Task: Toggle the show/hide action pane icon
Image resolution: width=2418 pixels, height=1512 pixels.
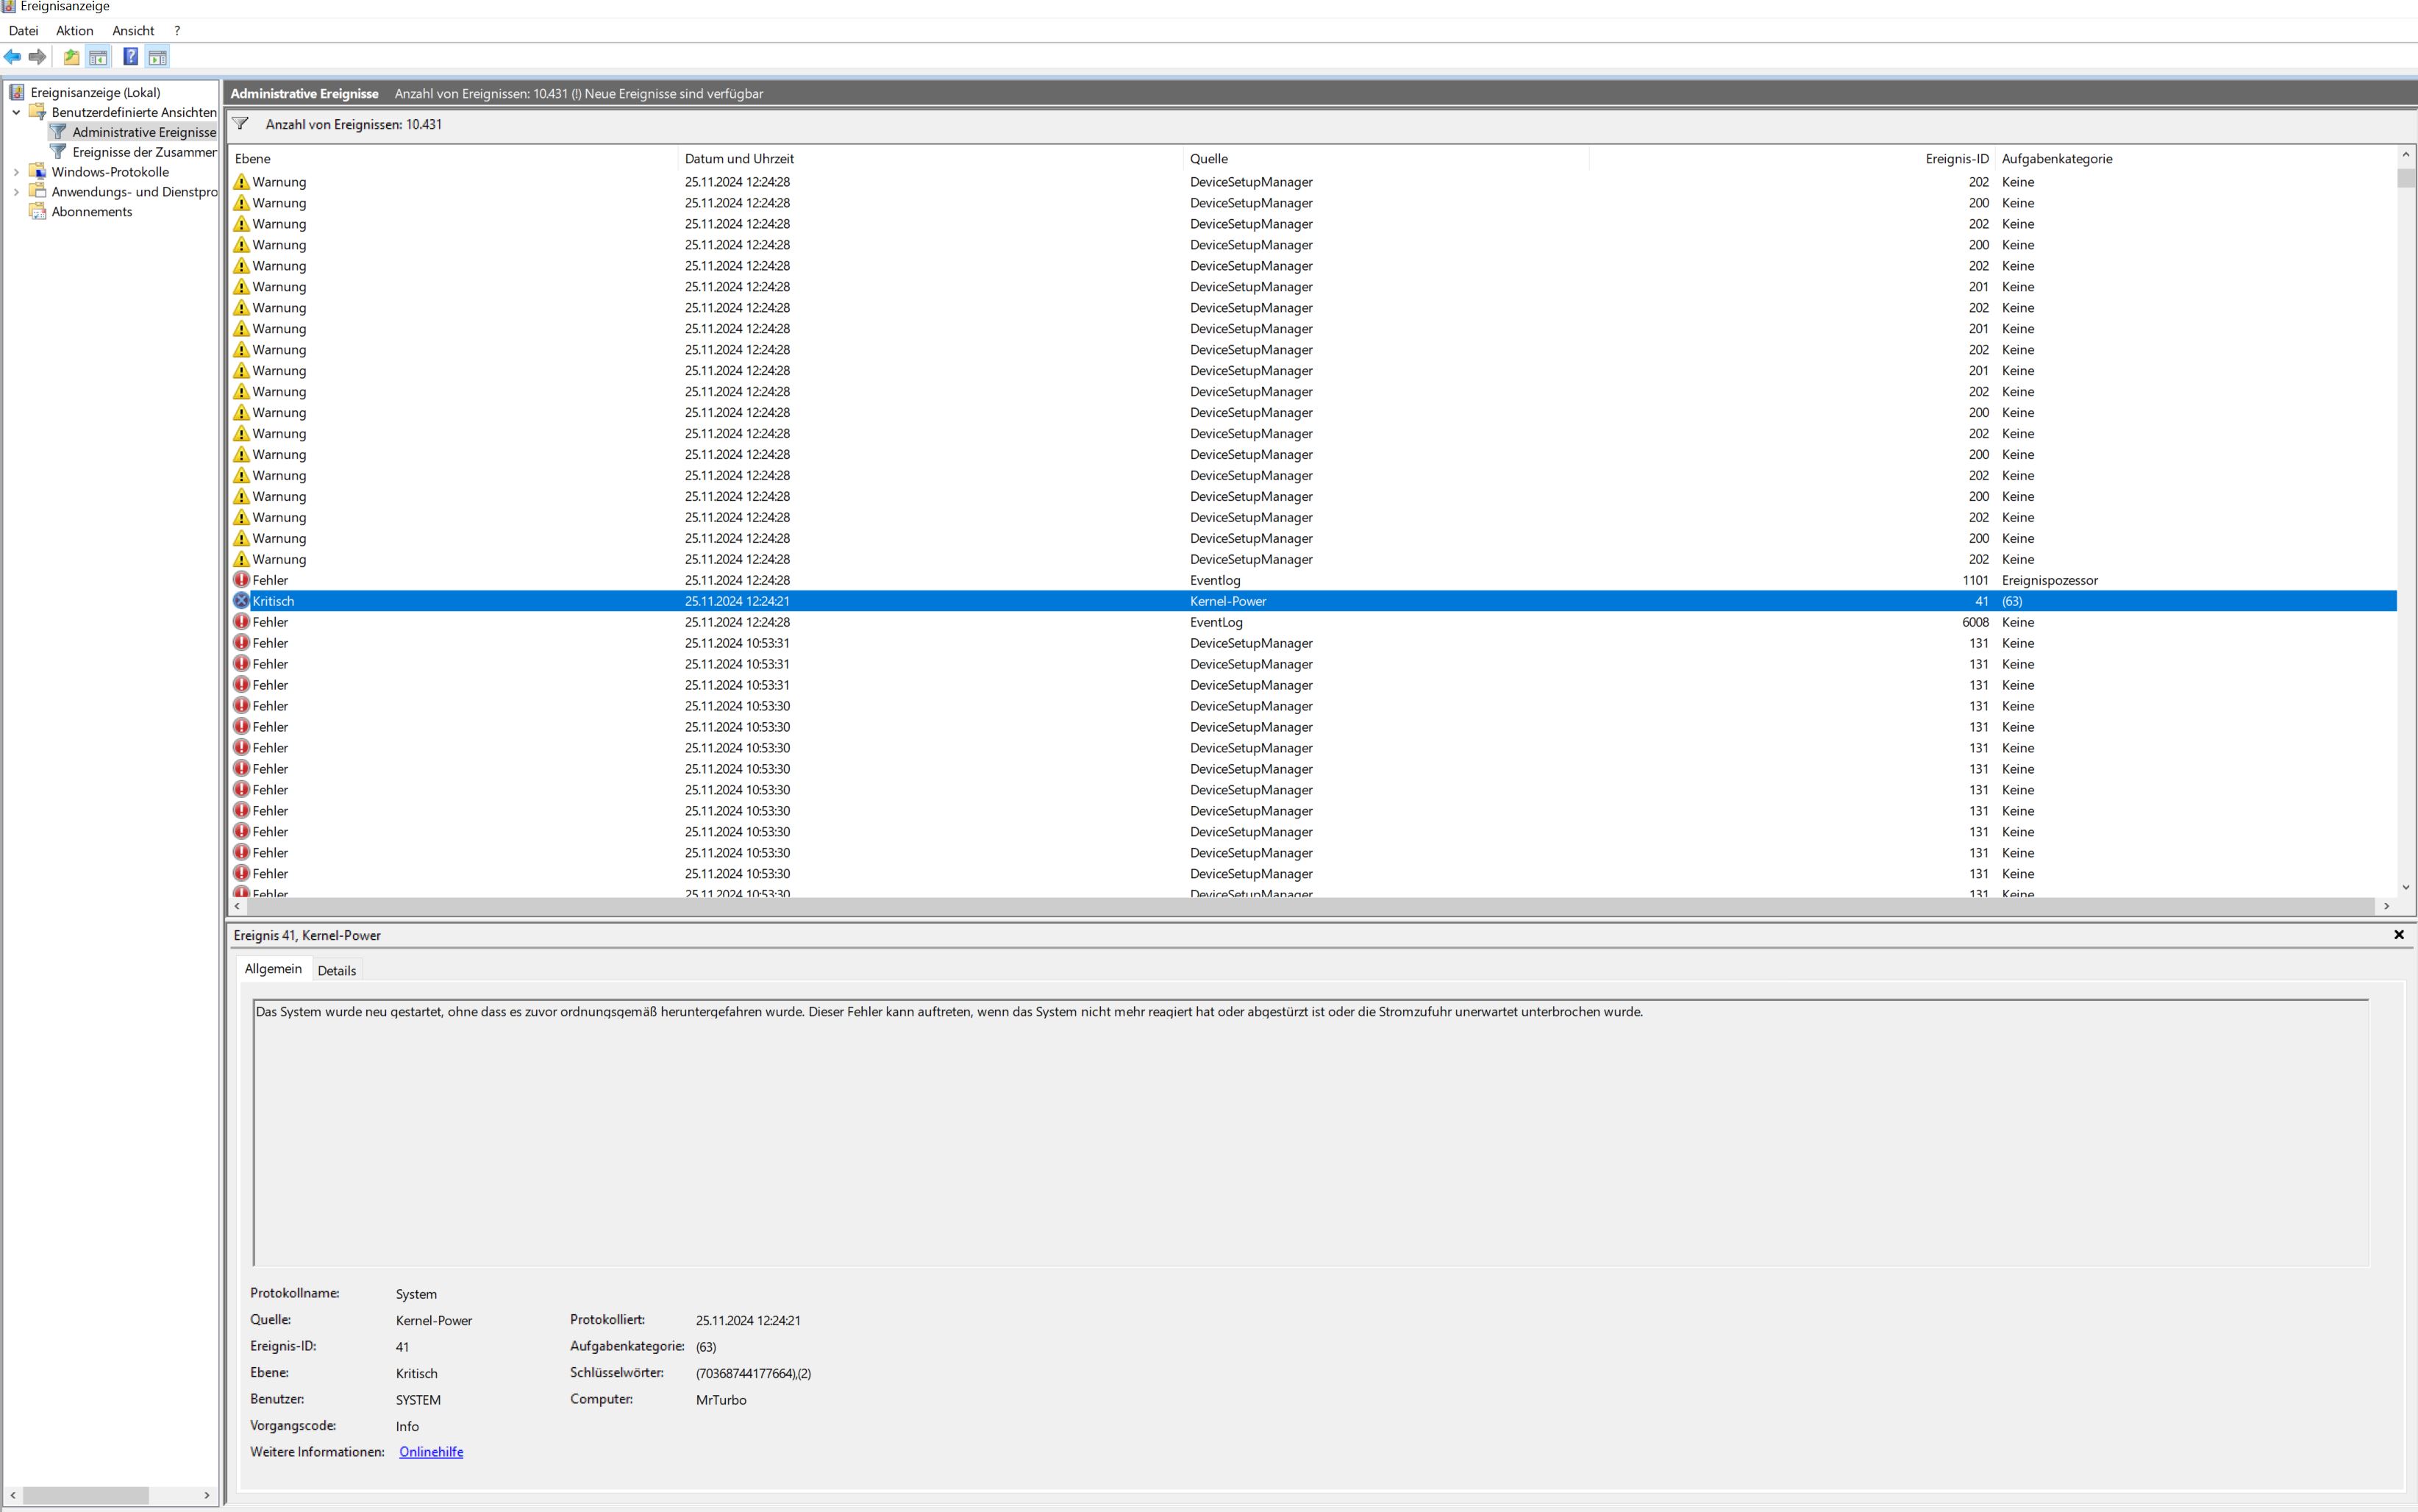Action: pyautogui.click(x=157, y=57)
